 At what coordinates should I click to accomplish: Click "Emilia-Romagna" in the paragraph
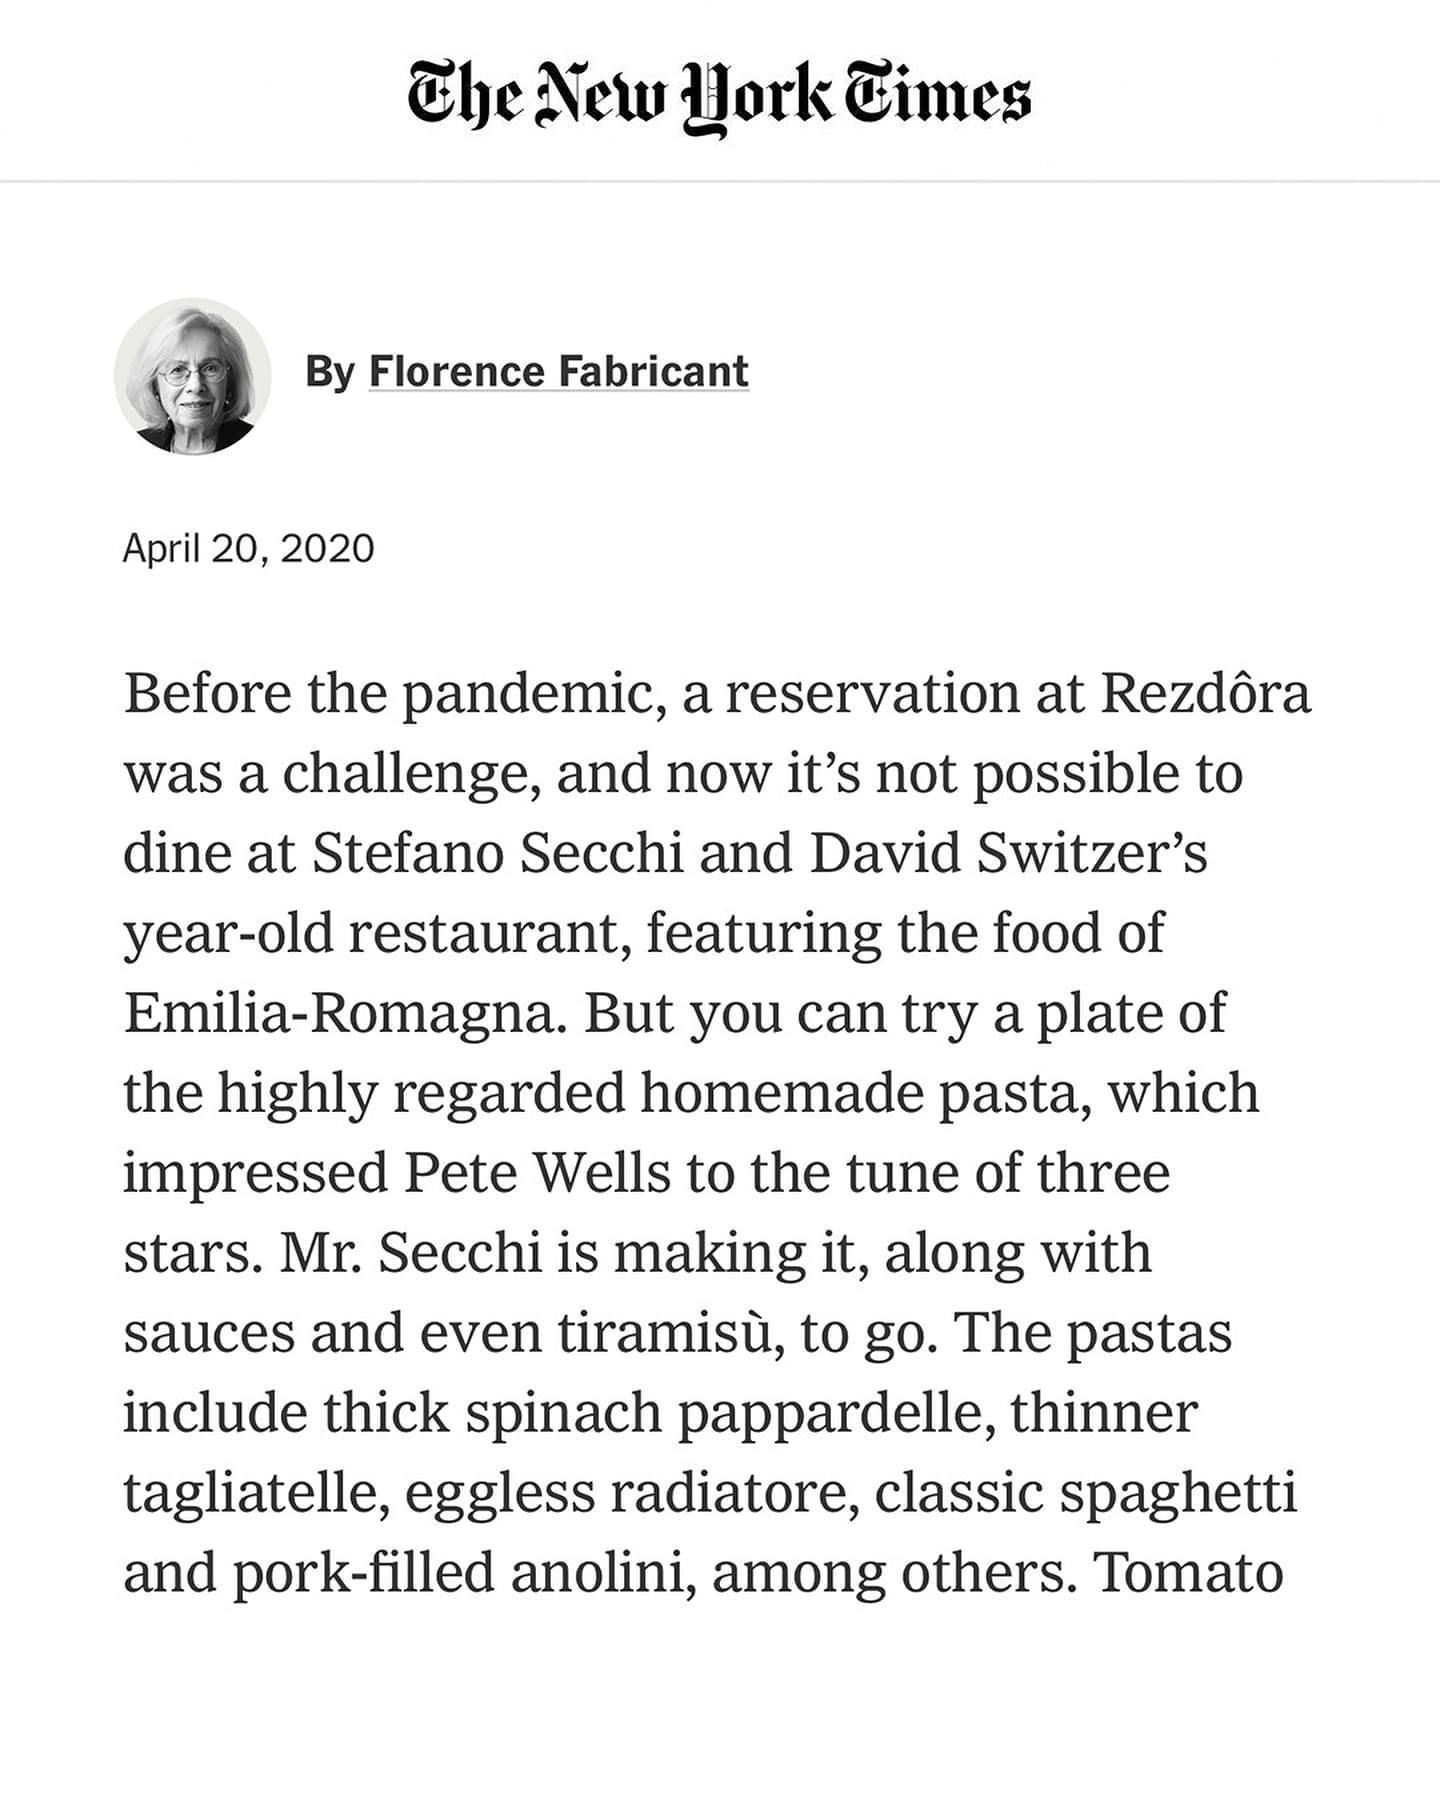(x=339, y=1014)
